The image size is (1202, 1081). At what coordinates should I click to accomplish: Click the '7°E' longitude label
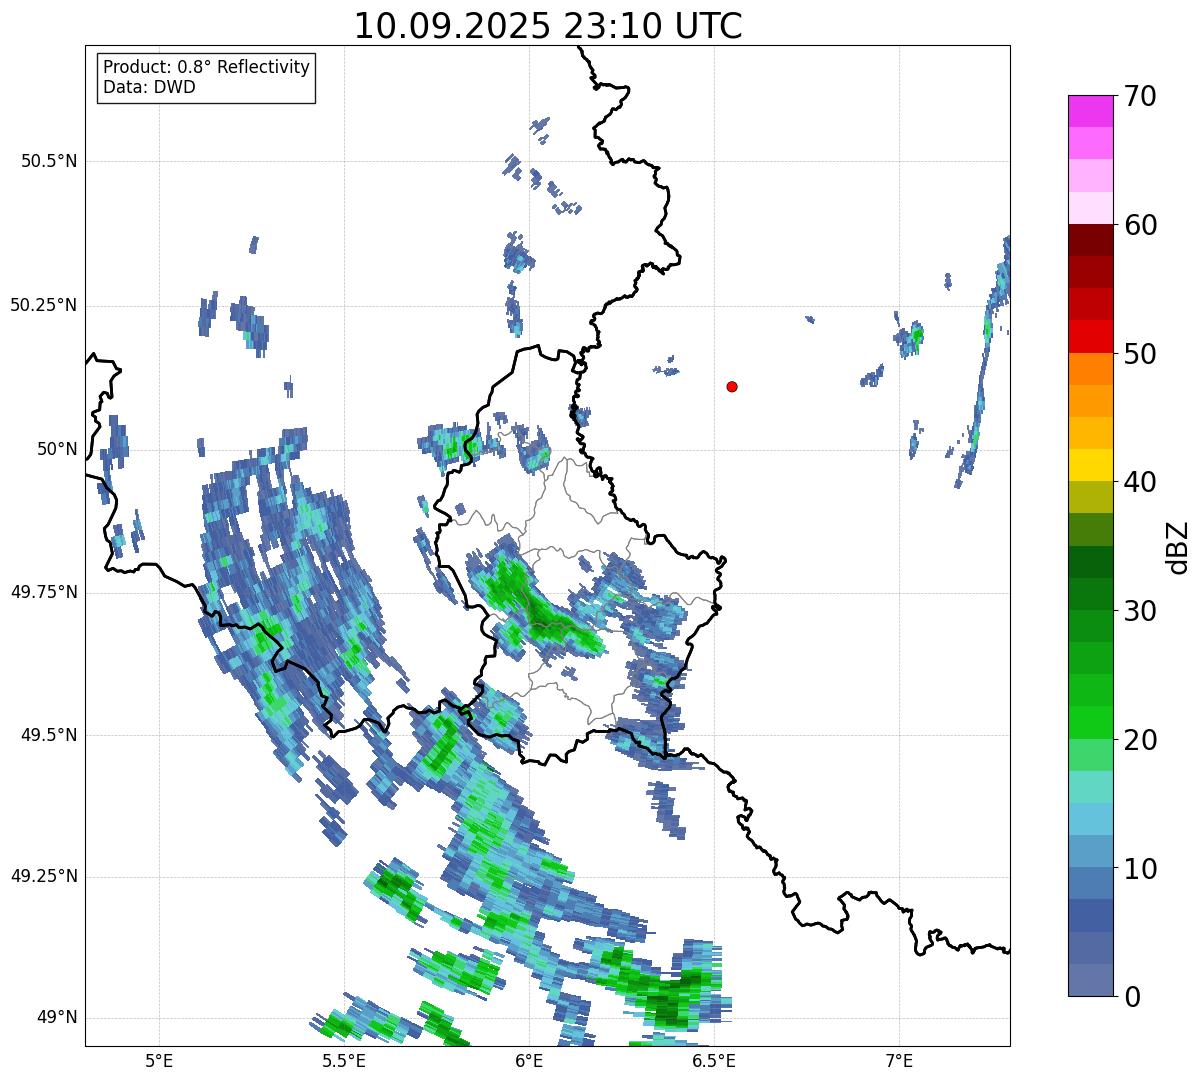pos(899,1060)
